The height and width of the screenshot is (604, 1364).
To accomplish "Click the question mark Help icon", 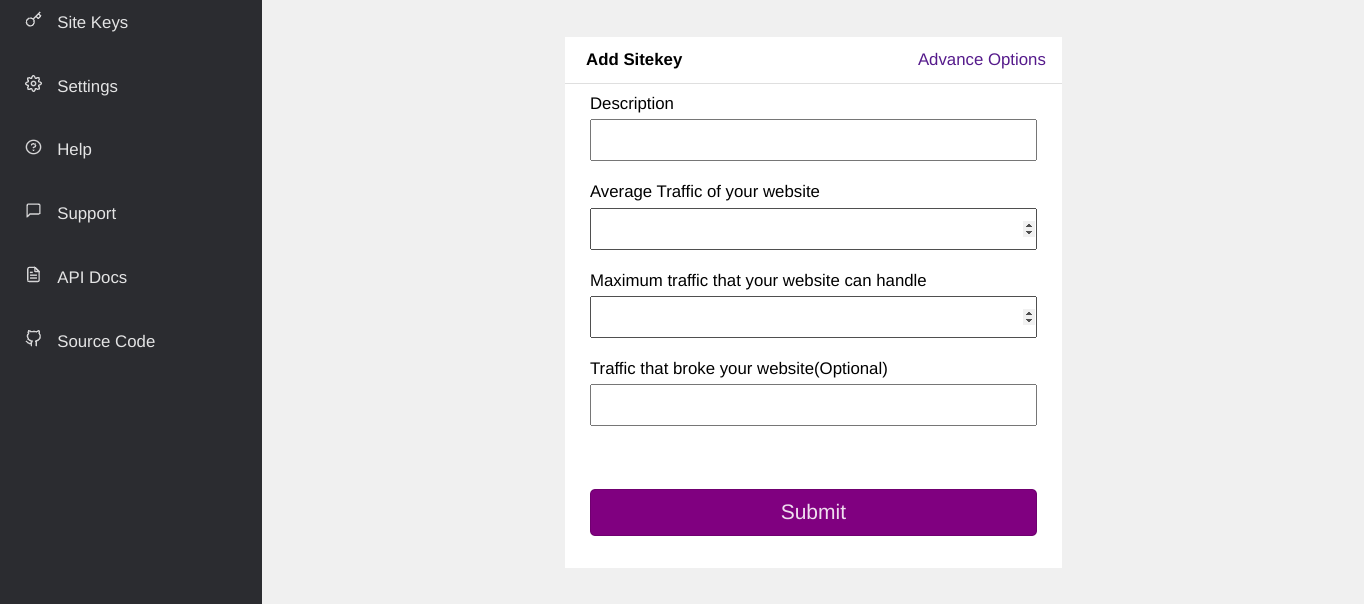I will [x=33, y=147].
